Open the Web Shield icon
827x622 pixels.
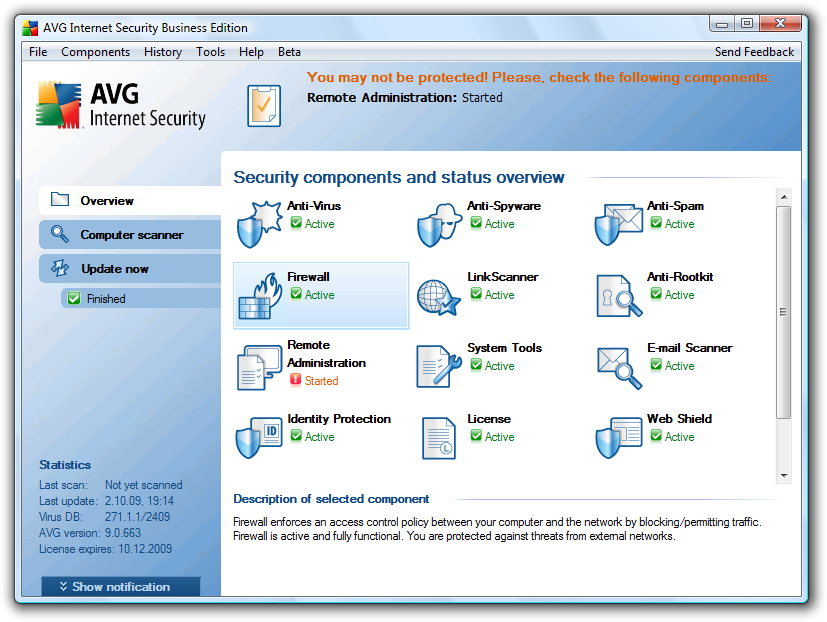619,437
